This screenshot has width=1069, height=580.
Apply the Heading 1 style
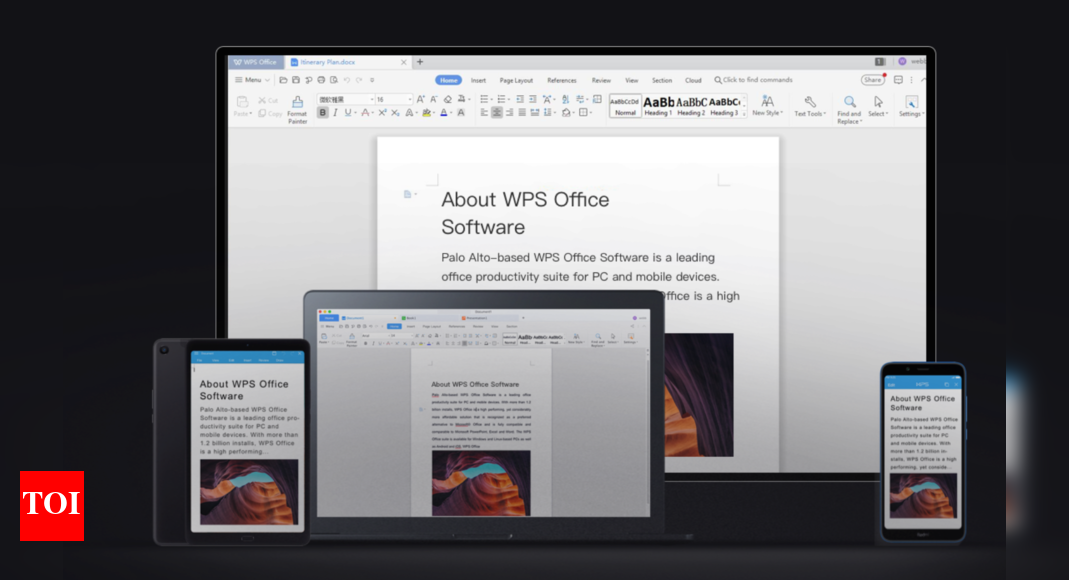click(x=657, y=105)
